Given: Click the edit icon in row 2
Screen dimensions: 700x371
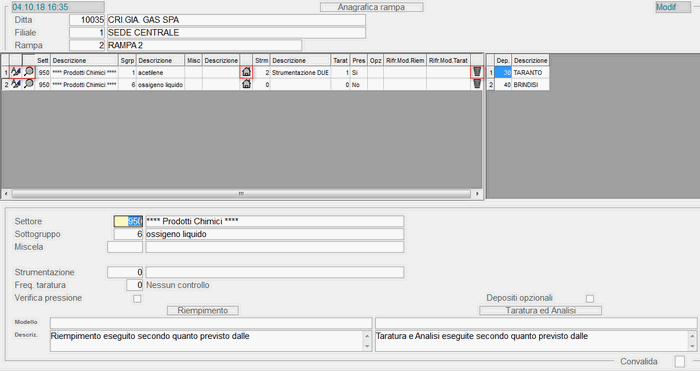Looking at the screenshot, I should (x=16, y=84).
